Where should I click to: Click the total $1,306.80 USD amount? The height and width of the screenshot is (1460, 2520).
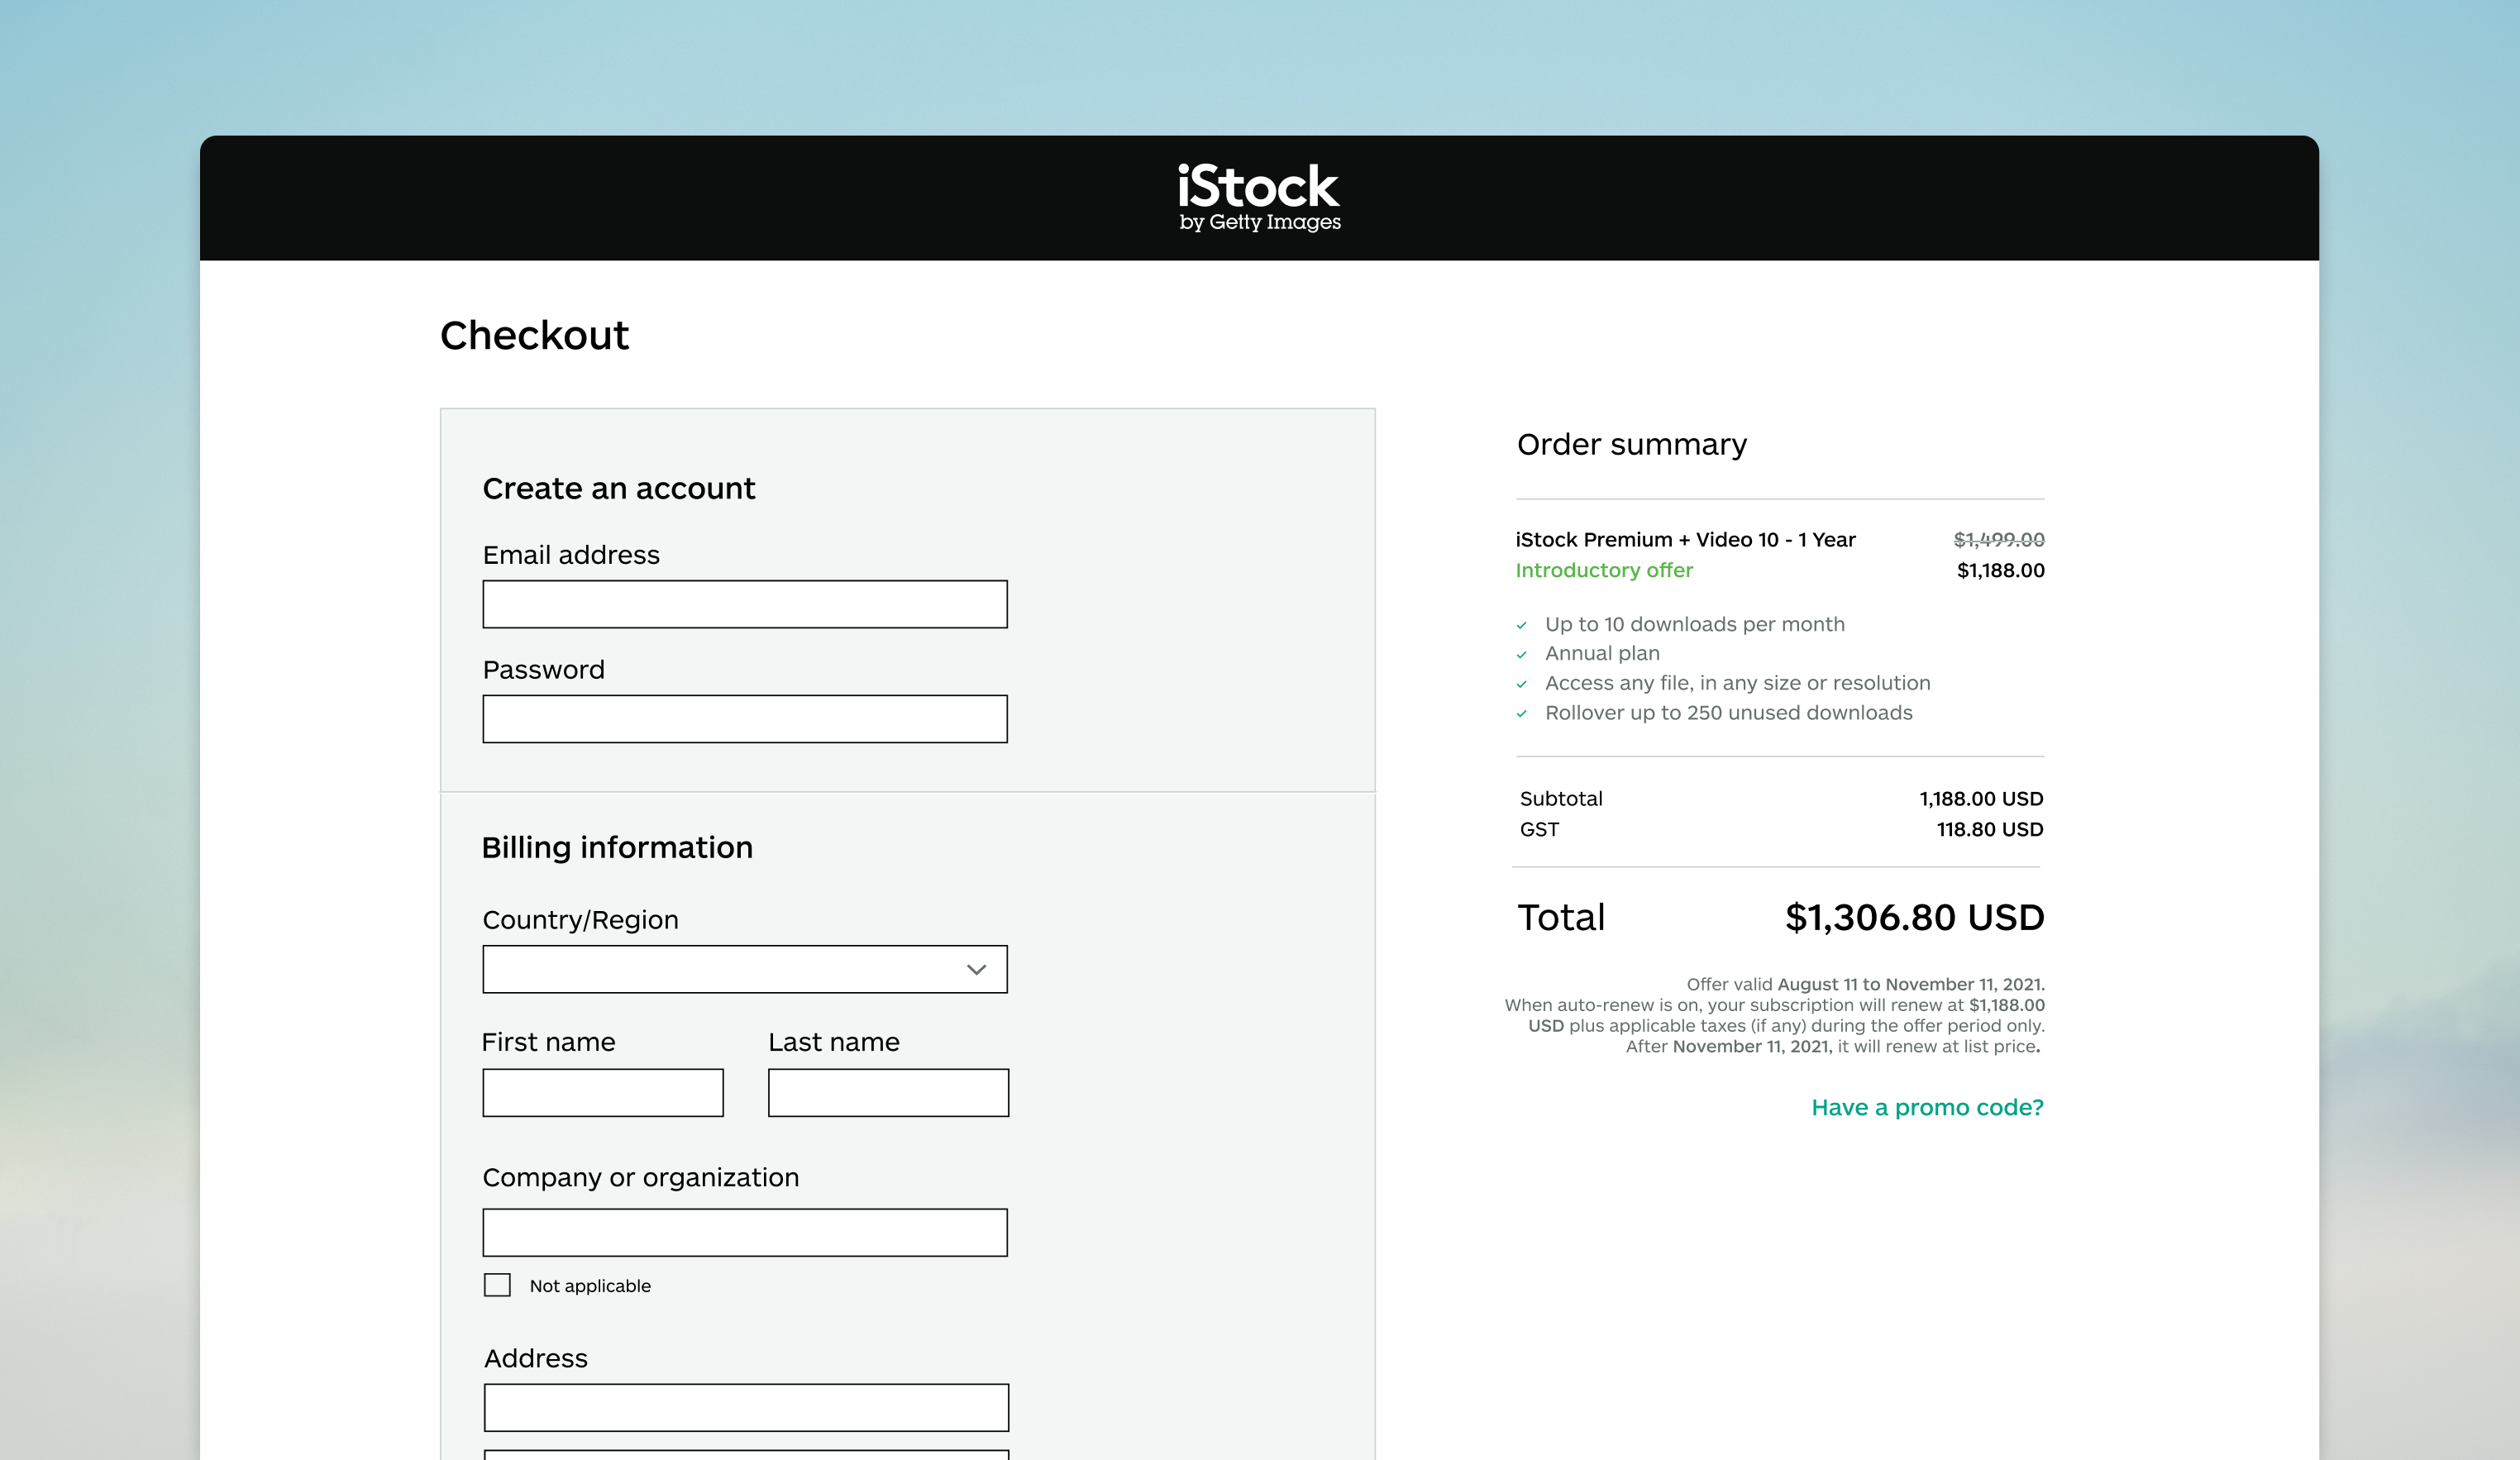point(1914,917)
